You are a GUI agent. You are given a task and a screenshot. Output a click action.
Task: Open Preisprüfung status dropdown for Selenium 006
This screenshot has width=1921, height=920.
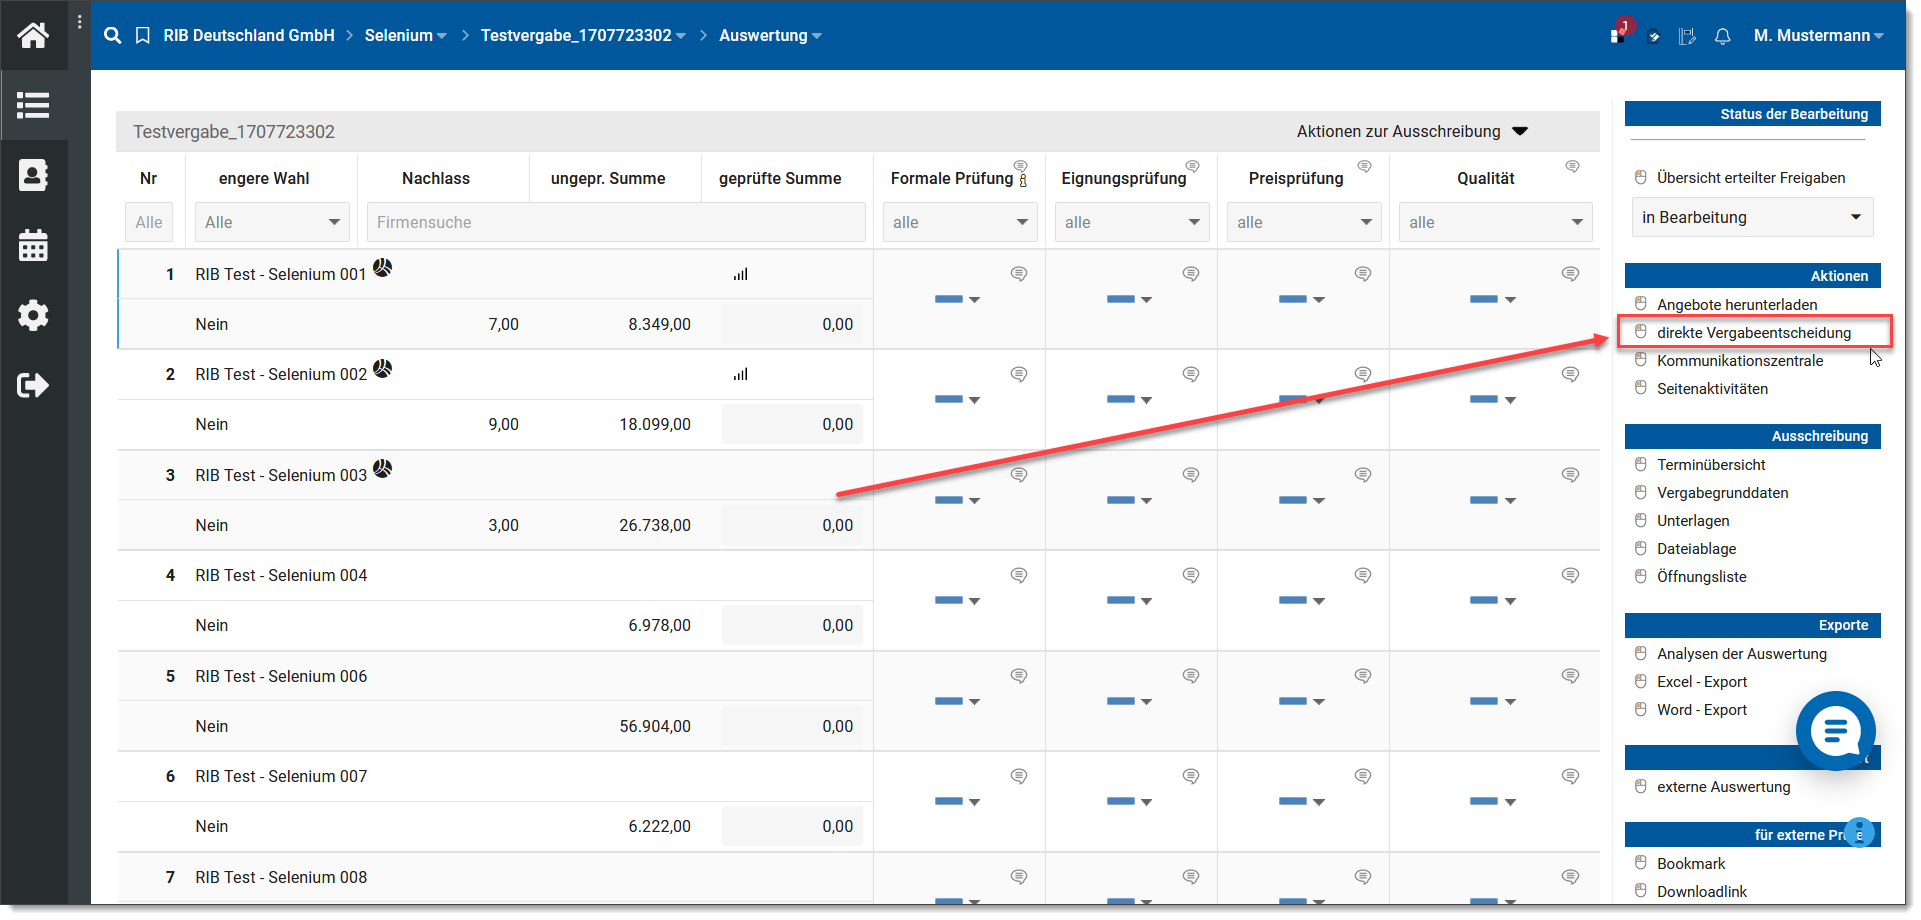point(1301,701)
